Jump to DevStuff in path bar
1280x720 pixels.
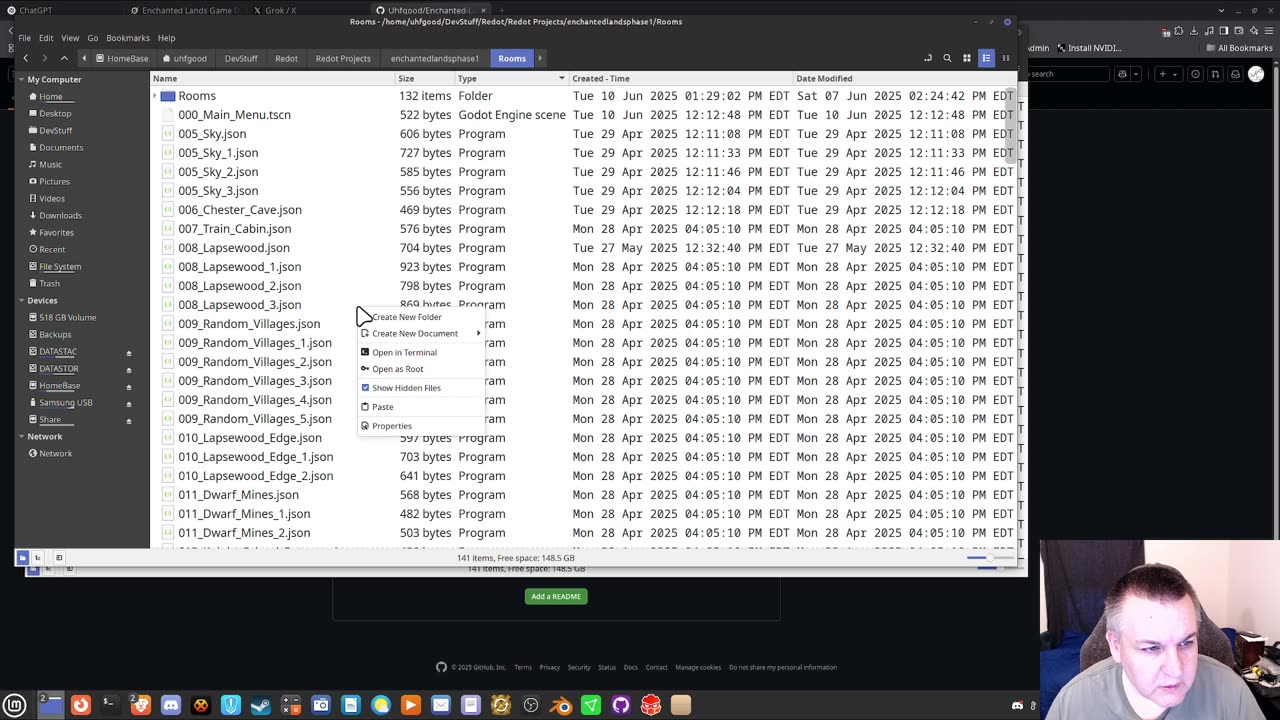[241, 58]
